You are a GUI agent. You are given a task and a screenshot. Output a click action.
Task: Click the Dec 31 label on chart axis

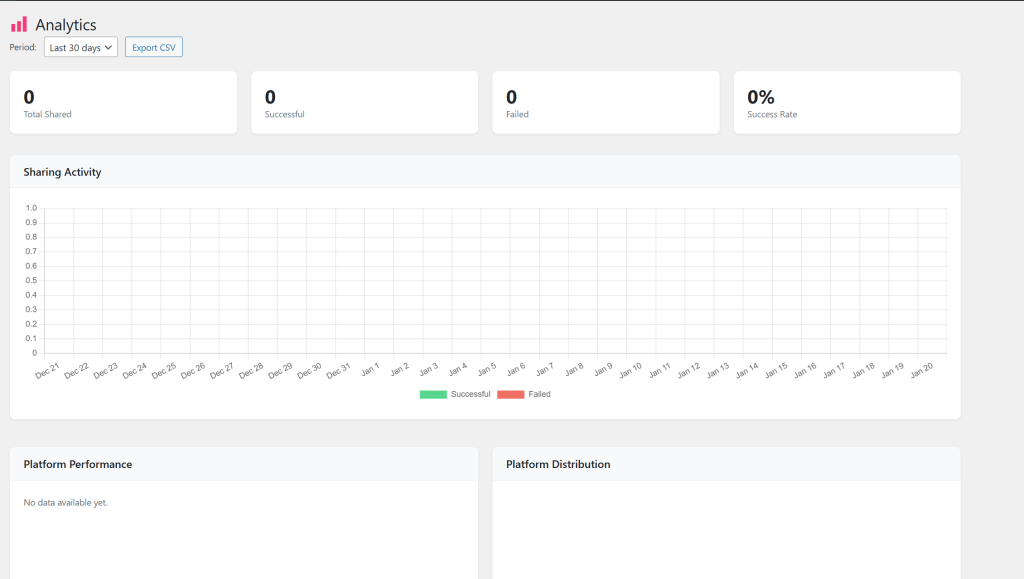click(x=338, y=371)
